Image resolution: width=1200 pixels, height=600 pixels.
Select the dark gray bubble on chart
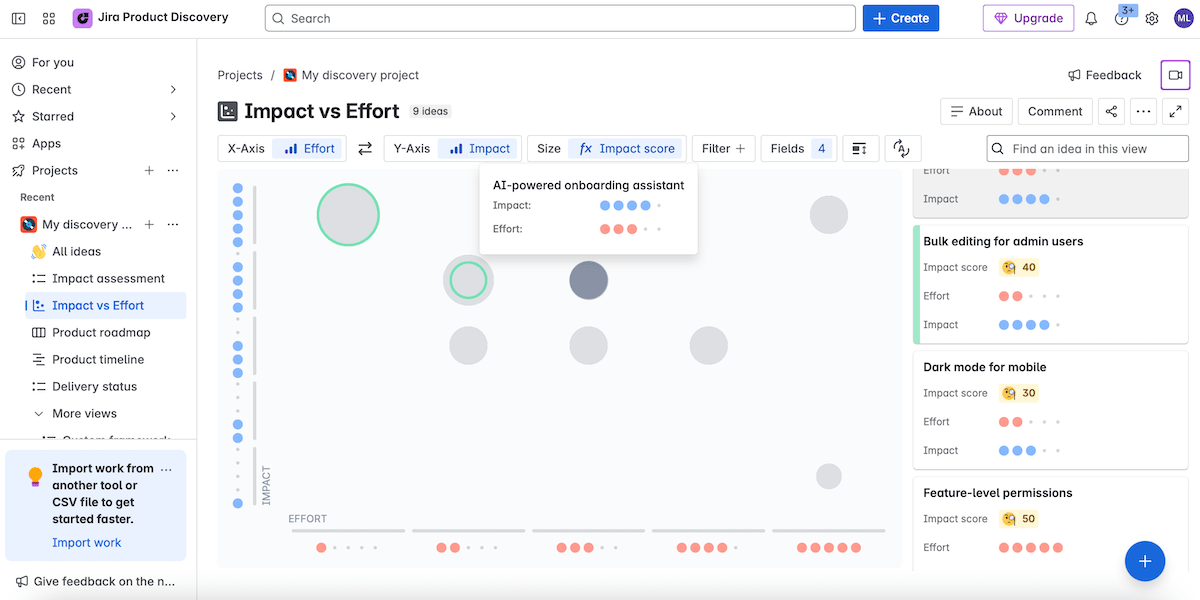[x=588, y=281]
